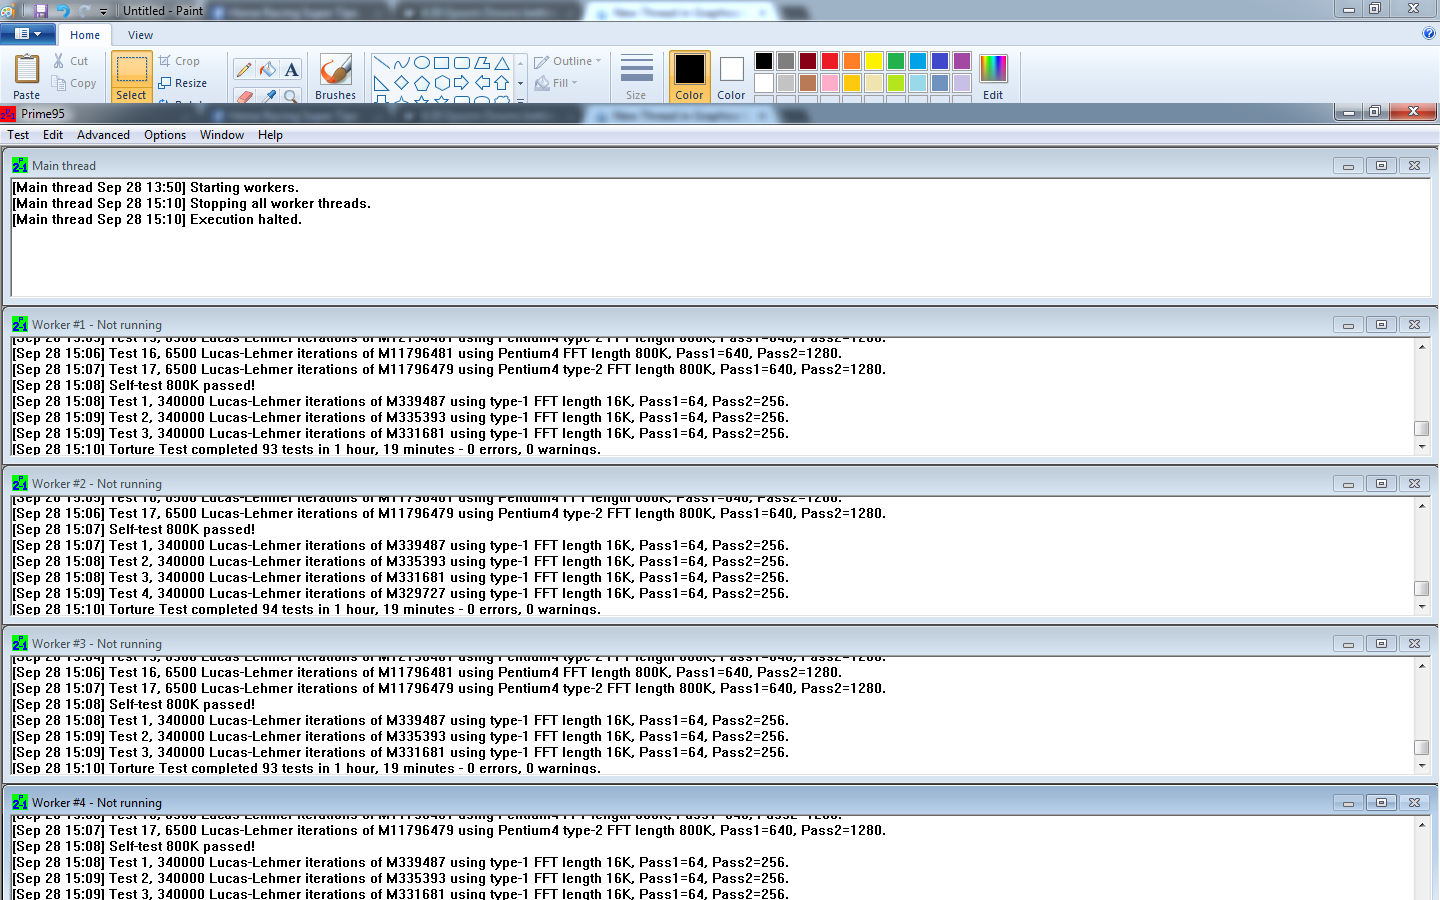Click the Resize tool
This screenshot has height=900, width=1440.
[x=183, y=83]
